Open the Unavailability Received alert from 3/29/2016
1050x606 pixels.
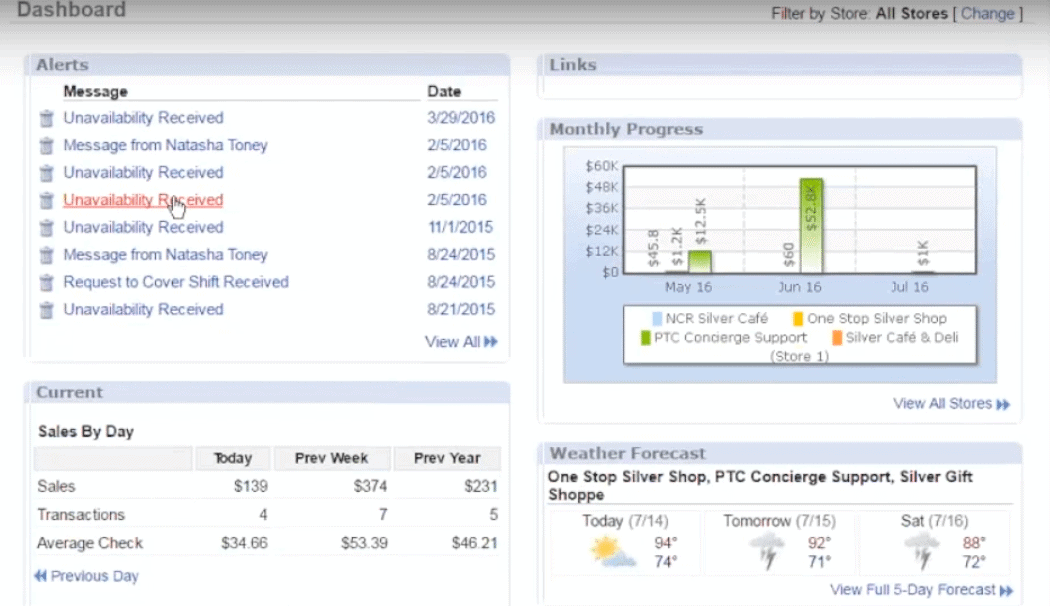pos(143,118)
